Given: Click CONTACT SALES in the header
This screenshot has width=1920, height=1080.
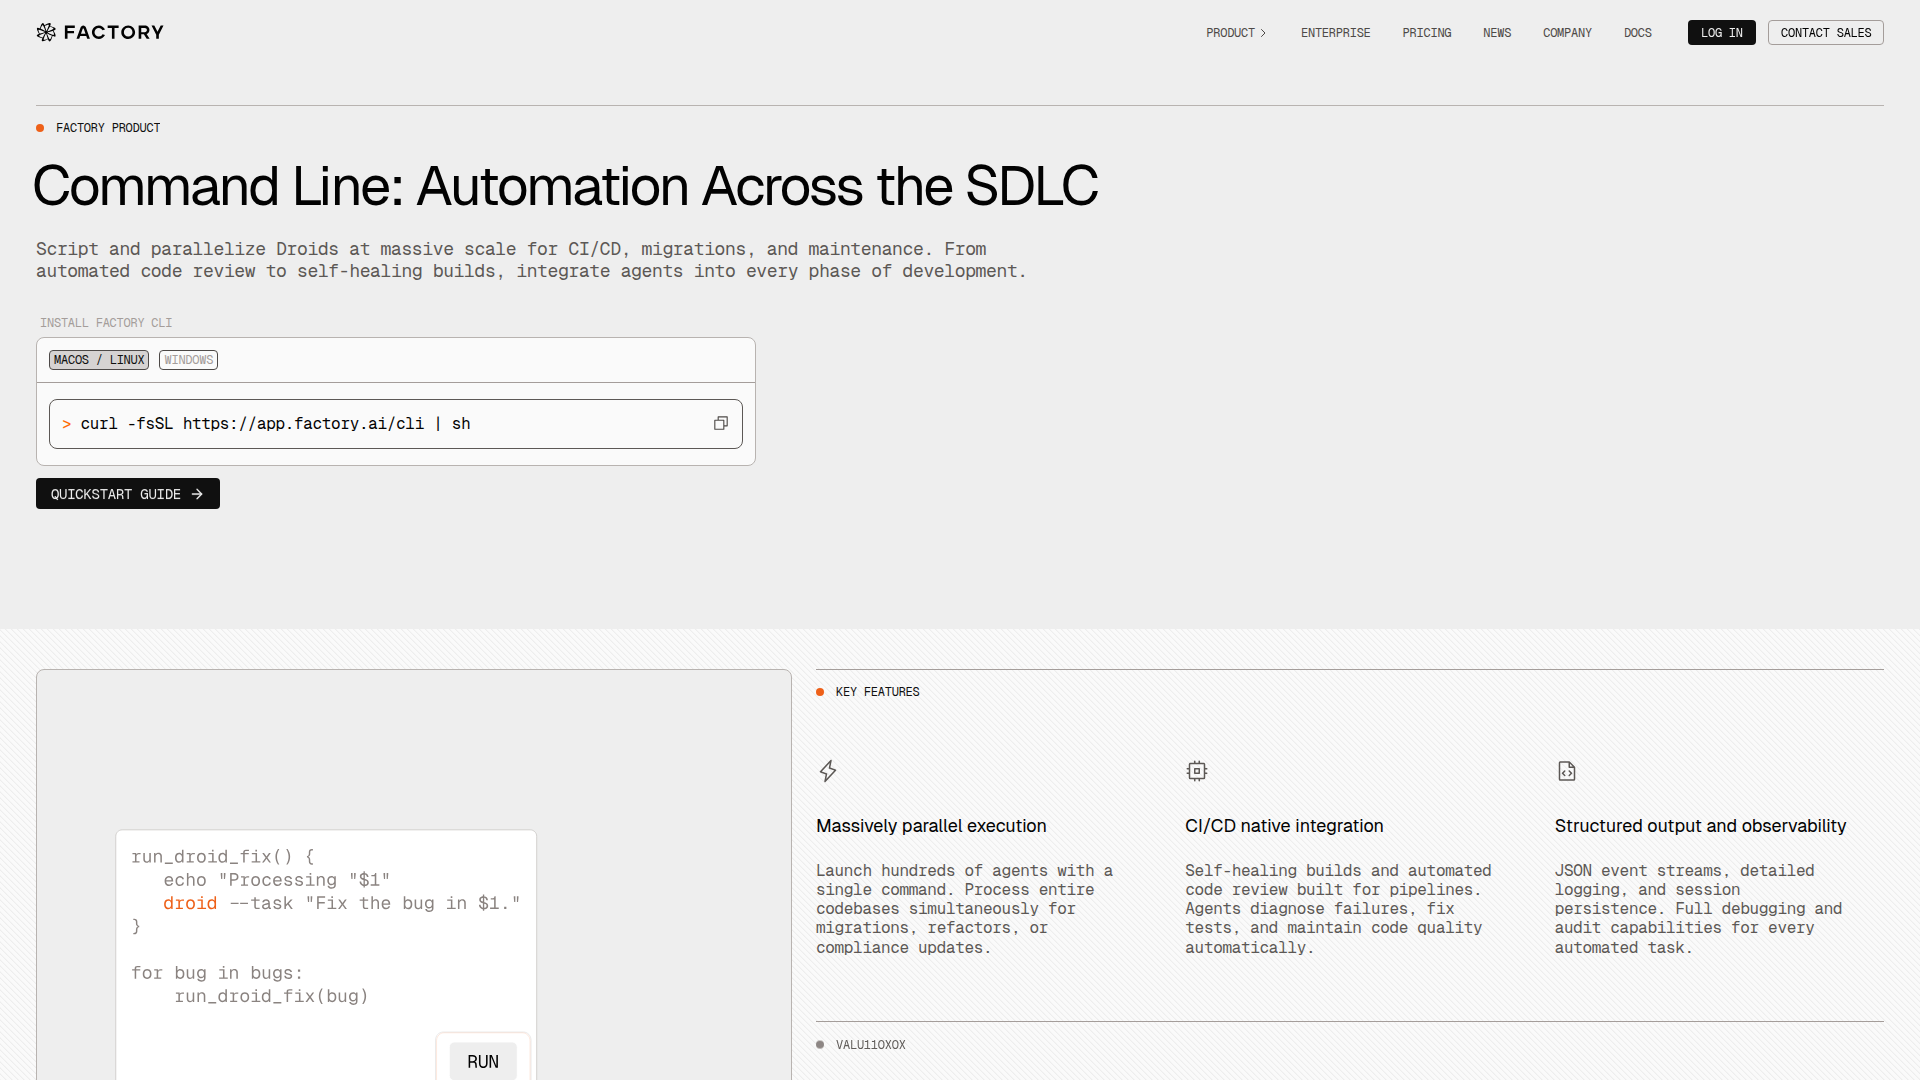Looking at the screenshot, I should tap(1825, 32).
